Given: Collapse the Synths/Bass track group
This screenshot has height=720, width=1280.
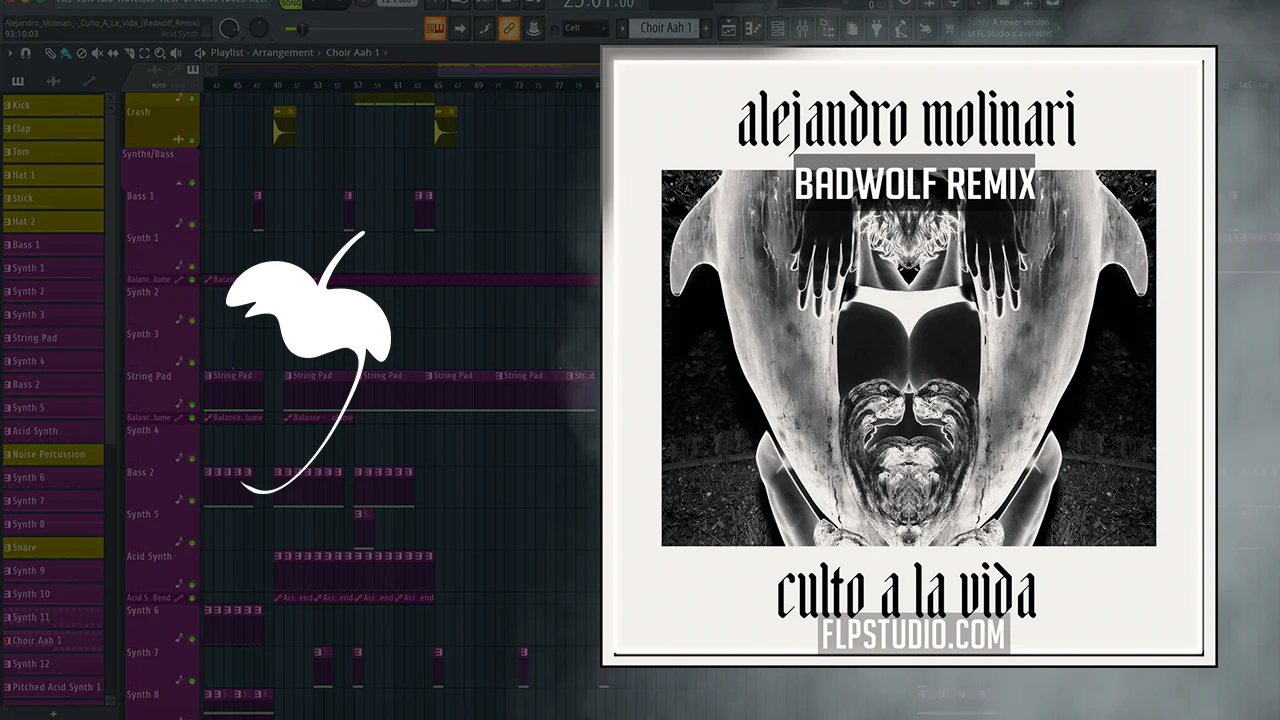Looking at the screenshot, I should [x=180, y=183].
